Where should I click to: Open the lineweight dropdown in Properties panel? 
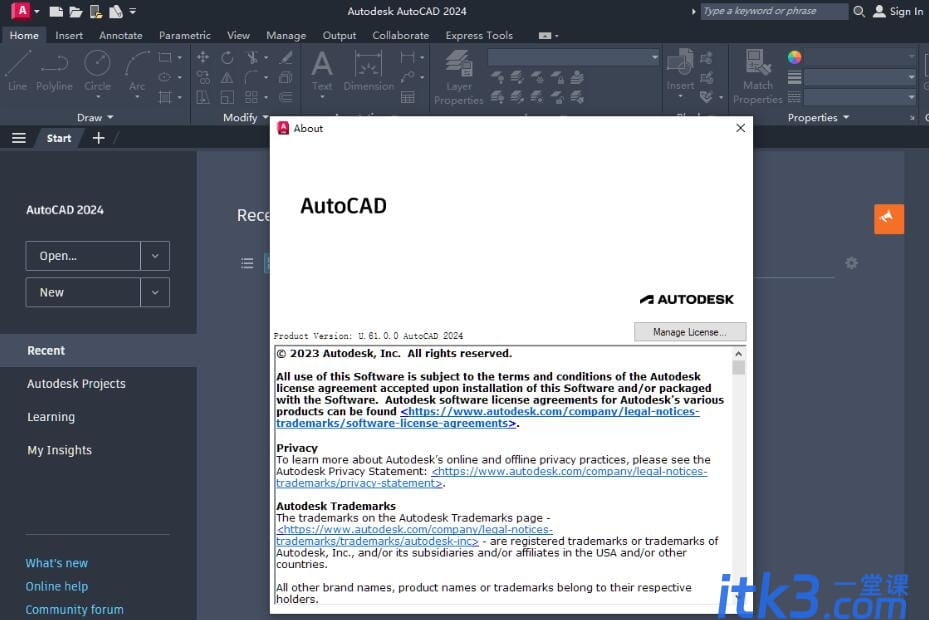pyautogui.click(x=860, y=76)
